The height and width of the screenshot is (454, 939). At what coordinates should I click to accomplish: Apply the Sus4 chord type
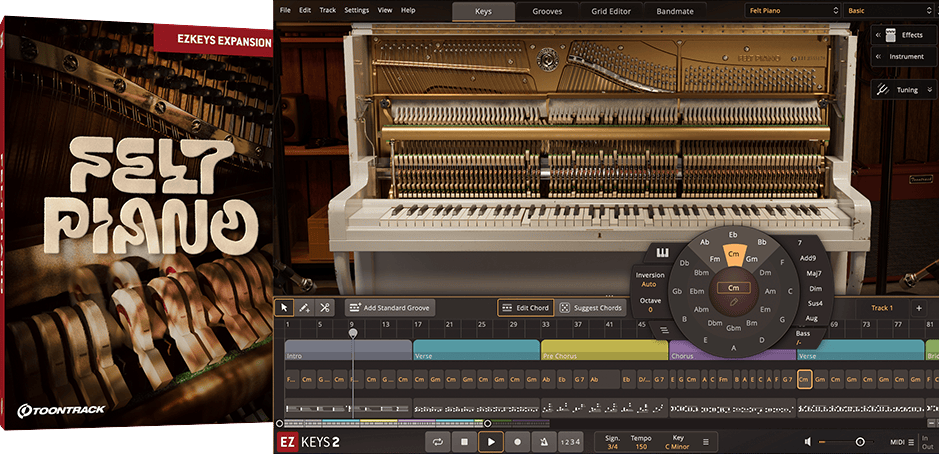[815, 303]
